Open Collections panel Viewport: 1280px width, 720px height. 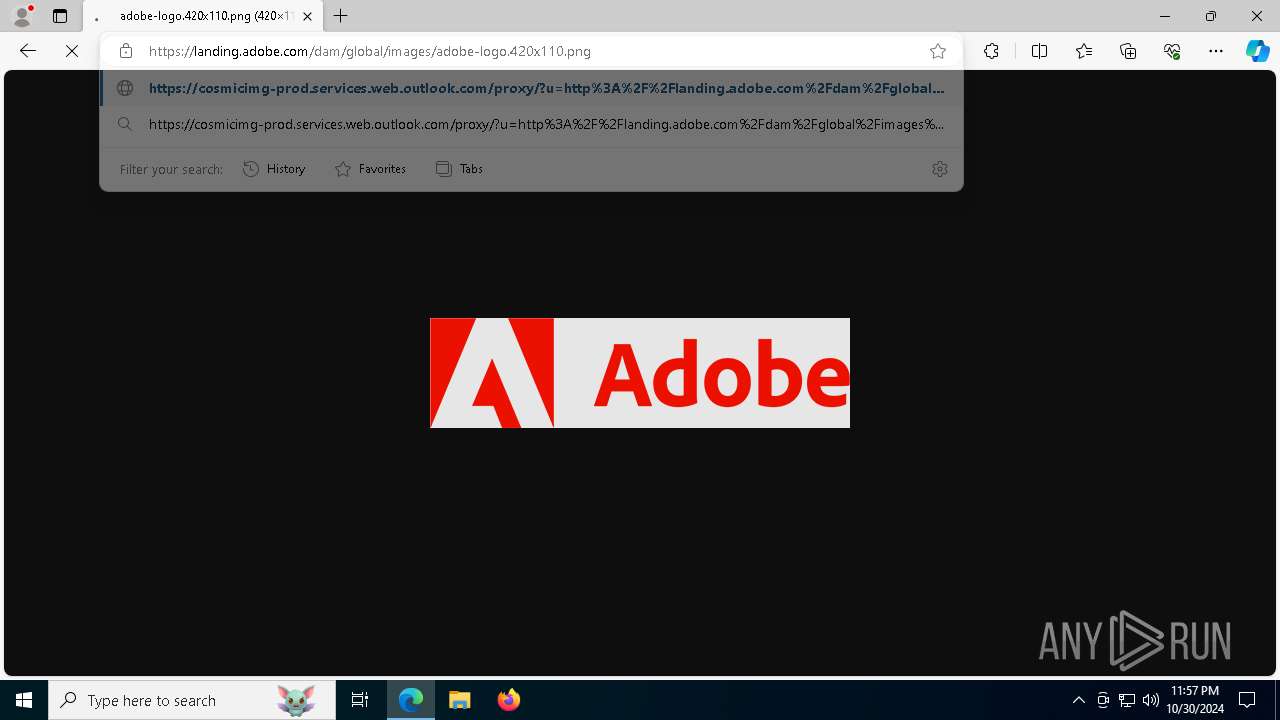(x=1128, y=51)
